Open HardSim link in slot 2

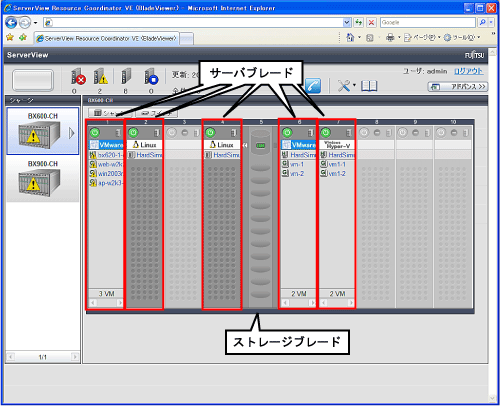(149, 155)
